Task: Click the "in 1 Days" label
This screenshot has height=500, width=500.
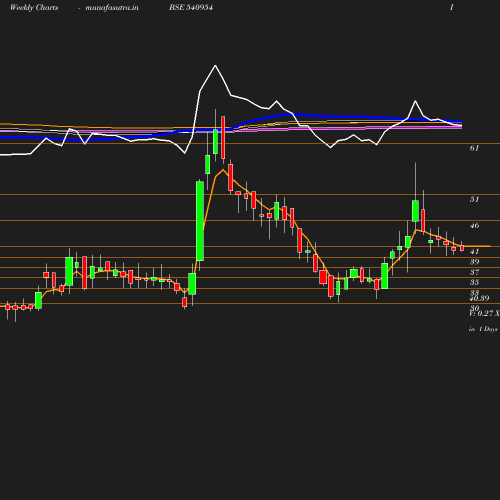Action: click(x=483, y=329)
